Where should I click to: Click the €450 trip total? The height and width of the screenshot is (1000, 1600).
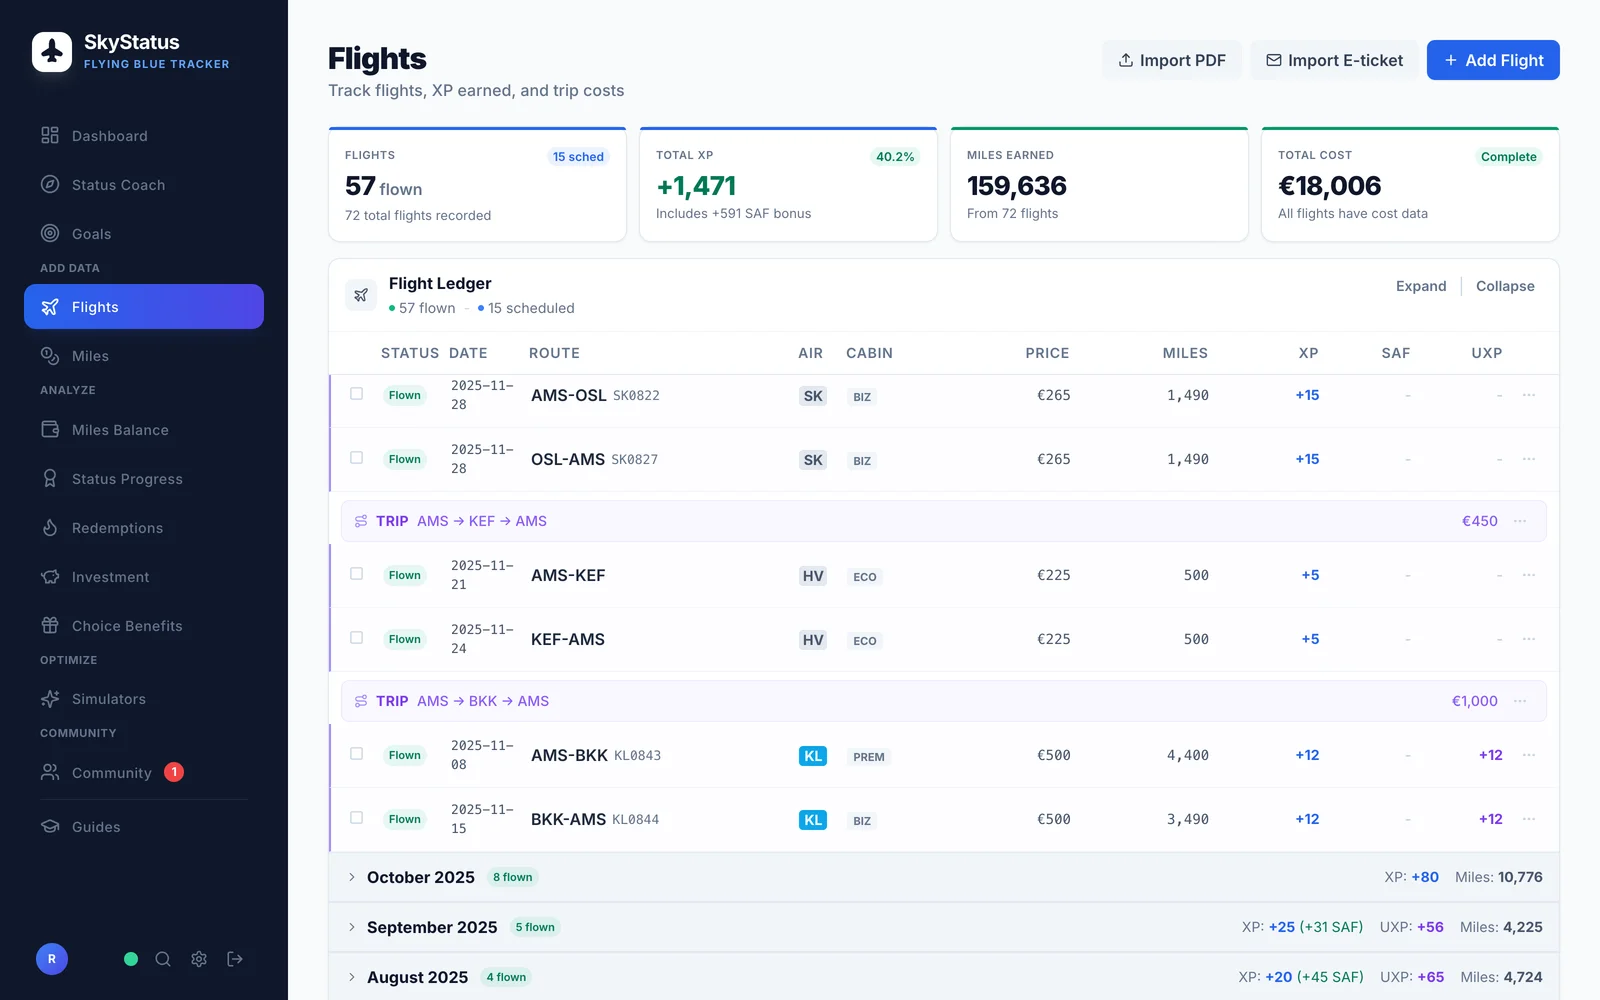point(1480,521)
